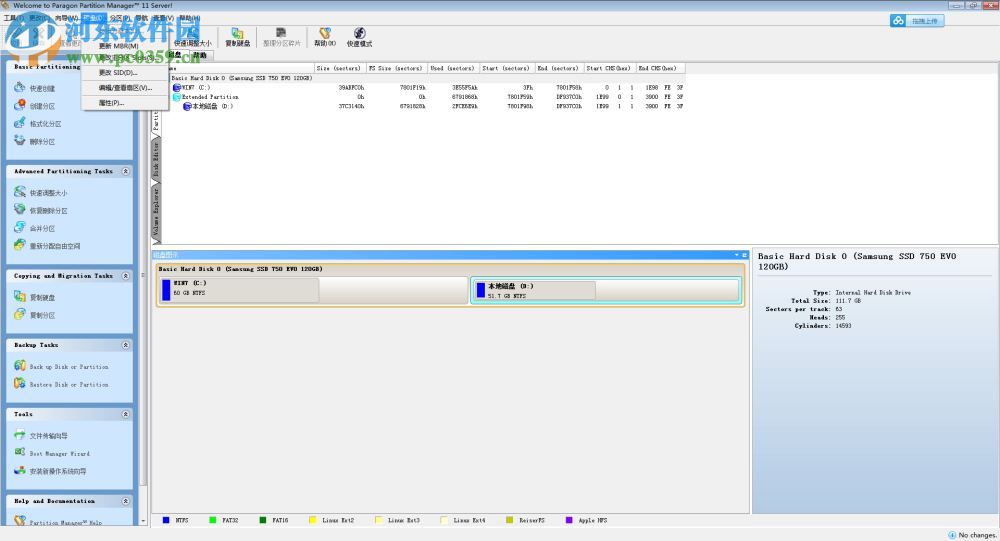Start the 复制分区 copy partition task

(35, 315)
